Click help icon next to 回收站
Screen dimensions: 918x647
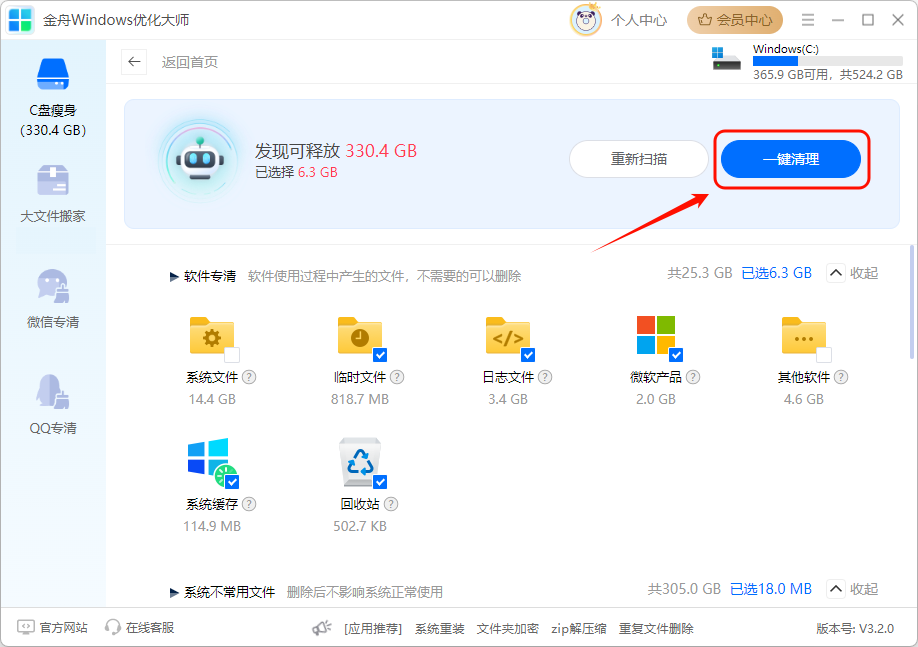pos(391,504)
